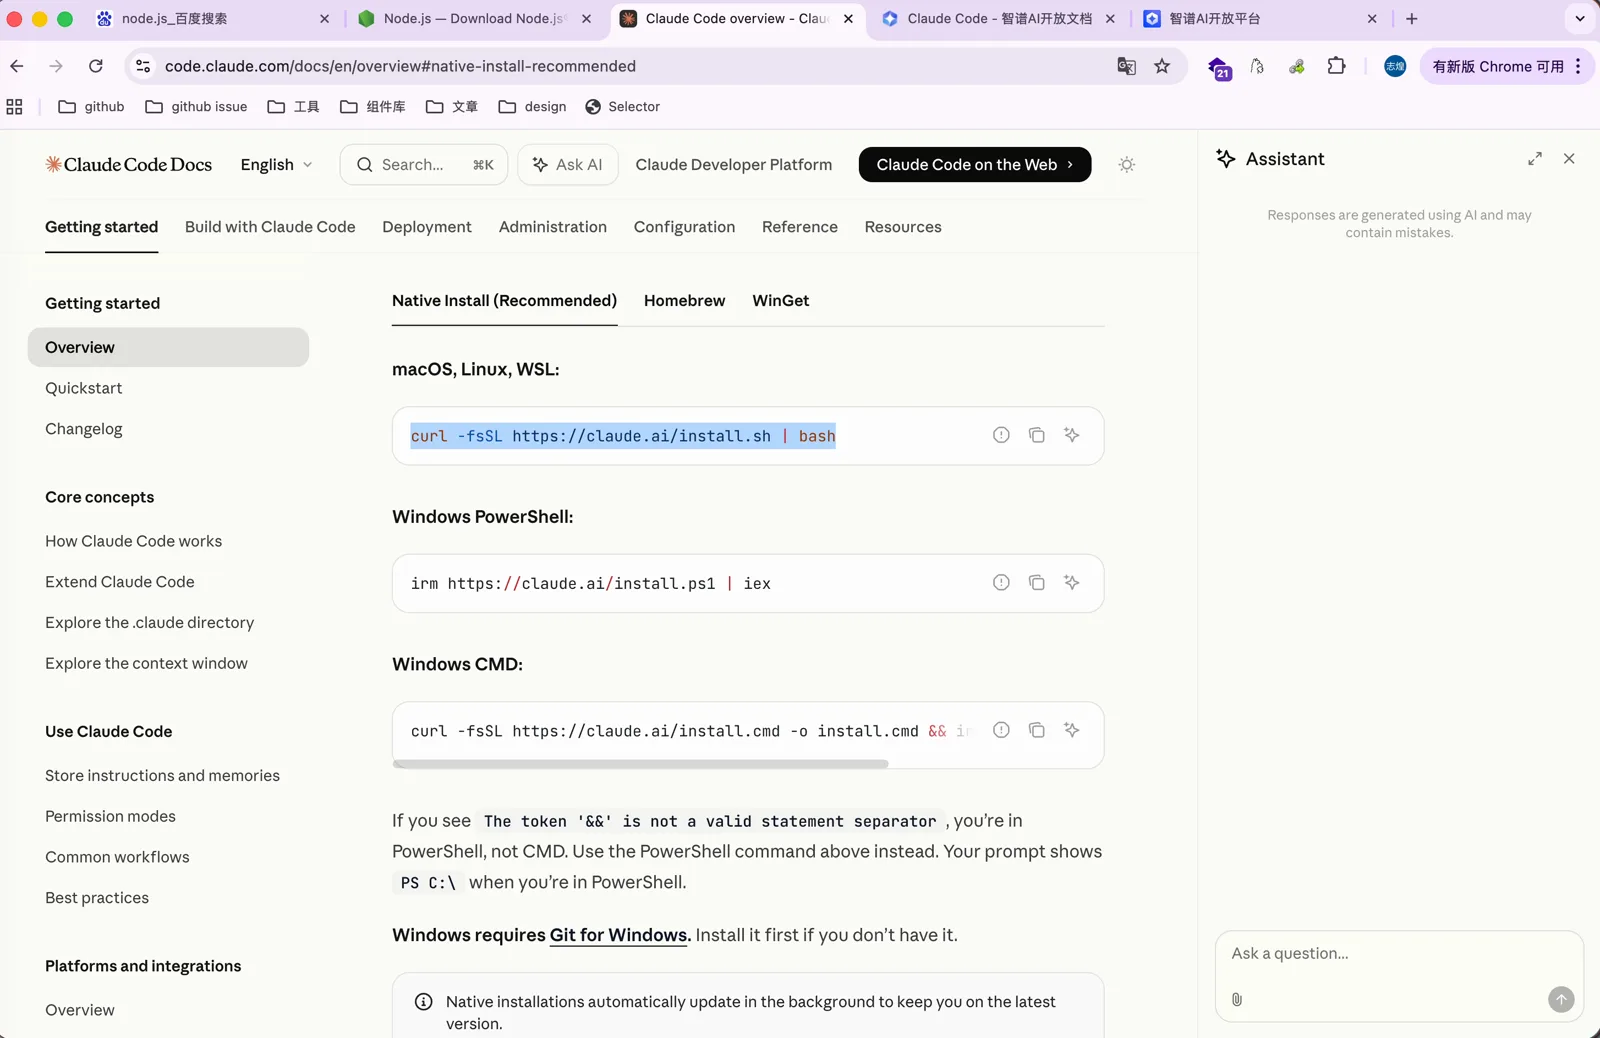Open the site information icon in address bar

pos(143,66)
